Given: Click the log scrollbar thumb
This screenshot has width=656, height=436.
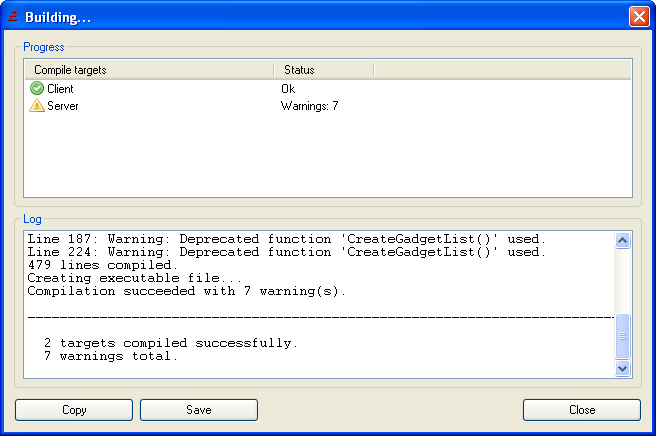Looking at the screenshot, I should coord(622,336).
